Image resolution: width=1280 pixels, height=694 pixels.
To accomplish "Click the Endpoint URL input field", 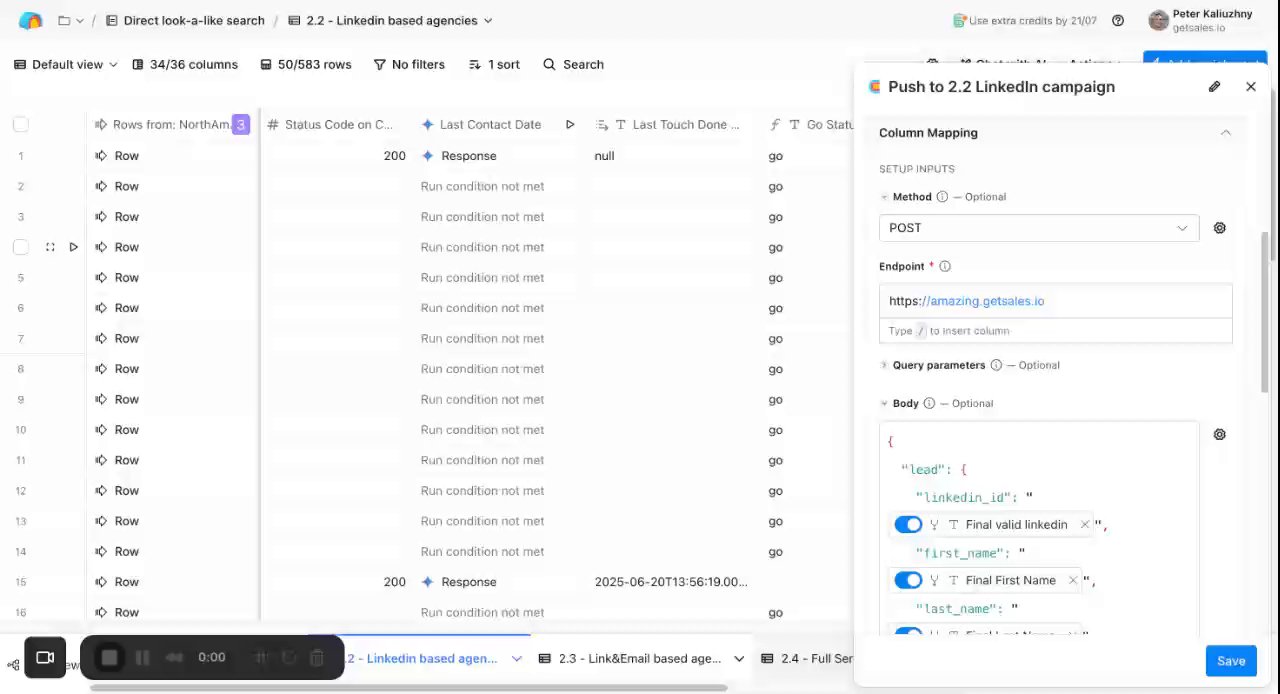I will pyautogui.click(x=1055, y=301).
